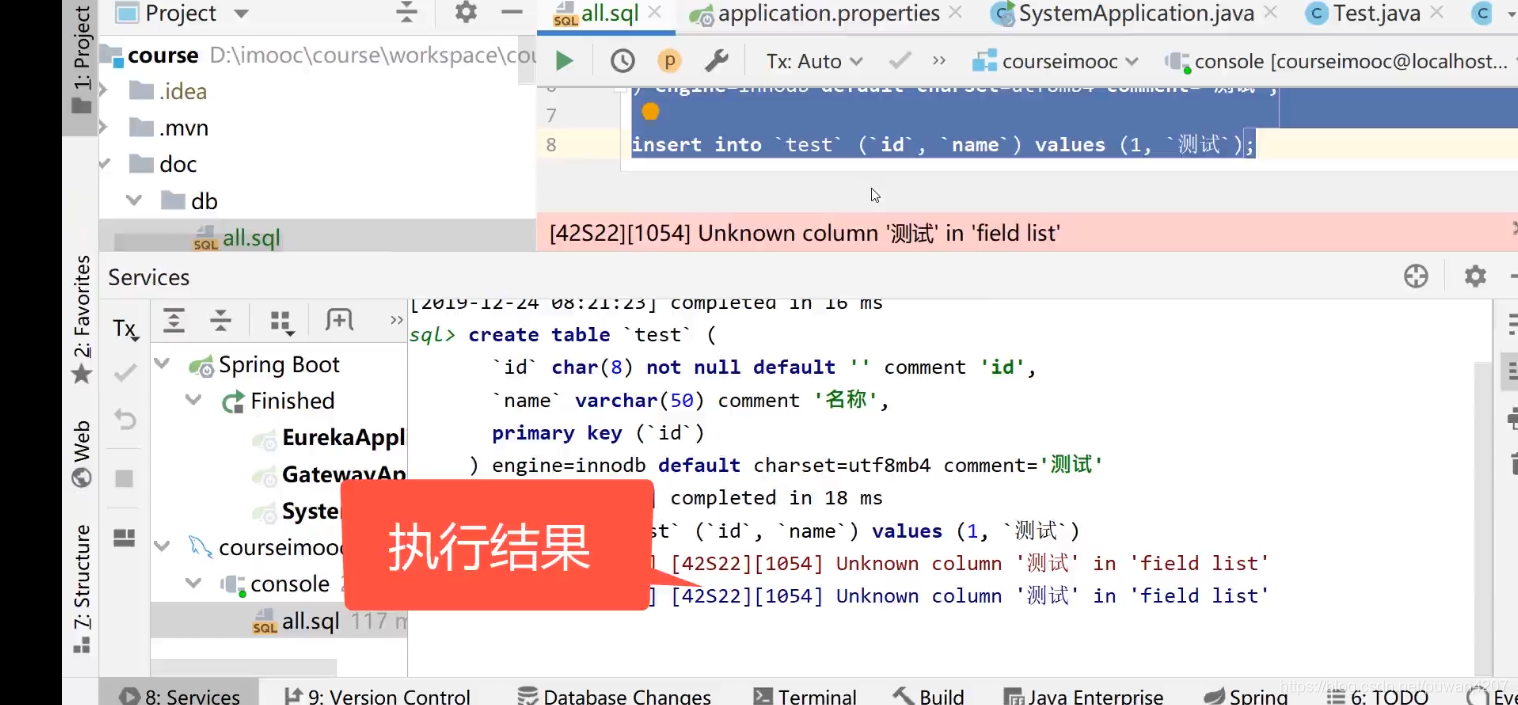This screenshot has height=705, width=1518.
Task: Open console settings wrench icon
Action: [x=716, y=61]
